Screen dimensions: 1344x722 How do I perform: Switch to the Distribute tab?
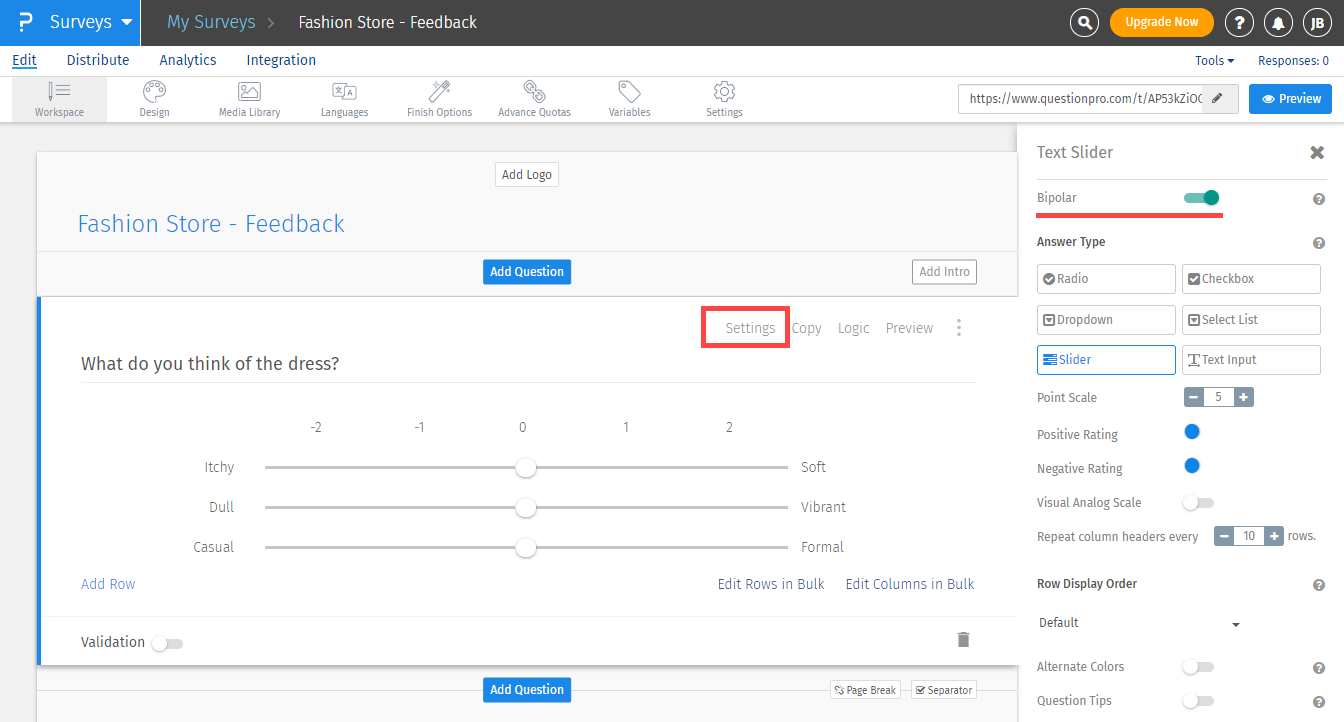click(x=97, y=60)
